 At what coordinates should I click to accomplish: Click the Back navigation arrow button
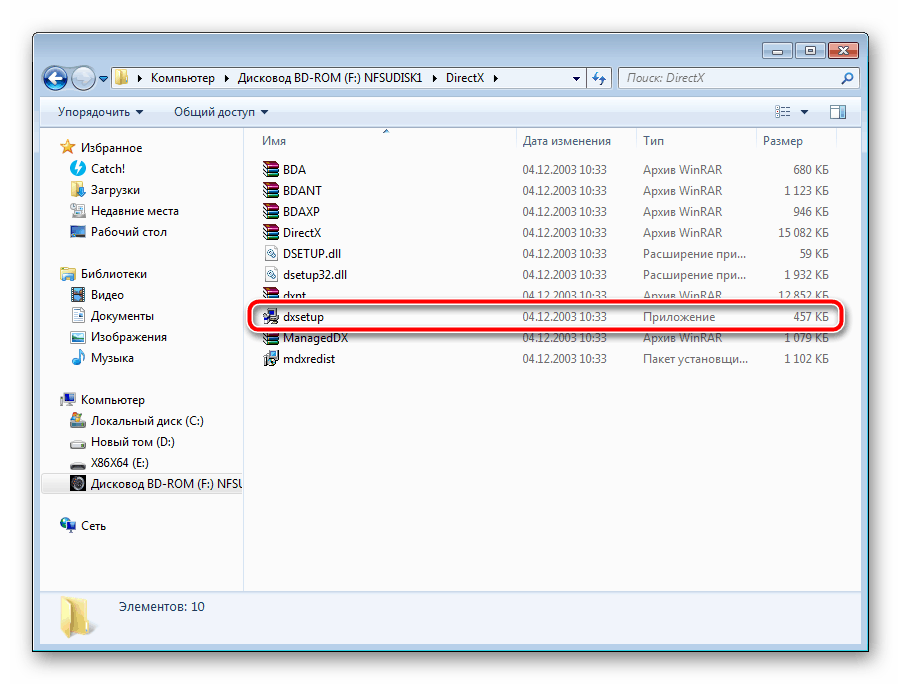pos(56,78)
